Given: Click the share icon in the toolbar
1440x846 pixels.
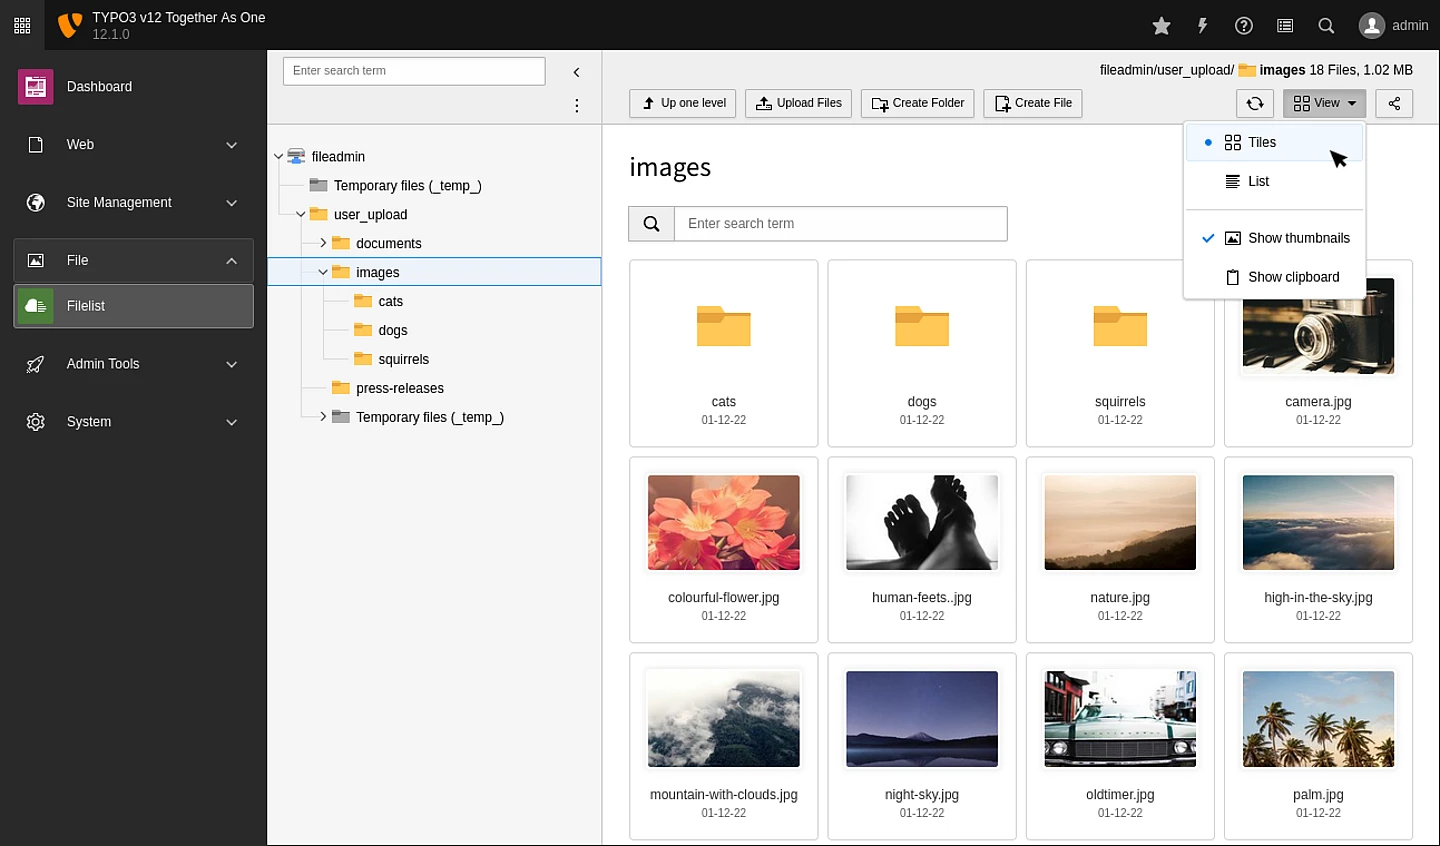Looking at the screenshot, I should pyautogui.click(x=1394, y=103).
